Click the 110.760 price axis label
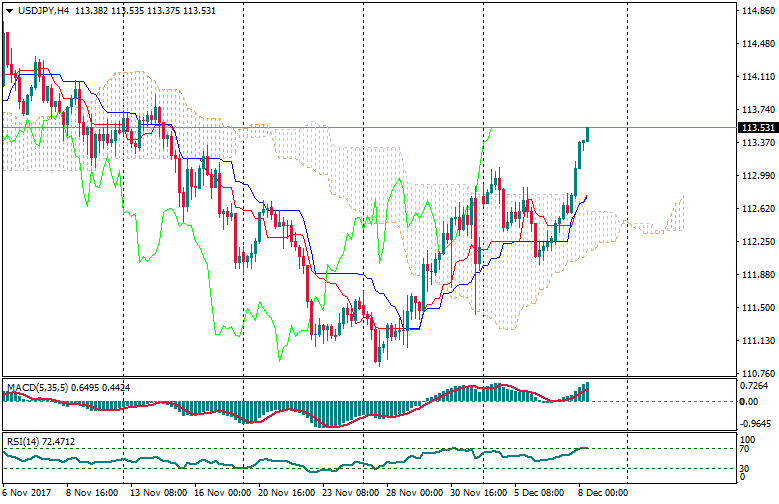 [758, 374]
